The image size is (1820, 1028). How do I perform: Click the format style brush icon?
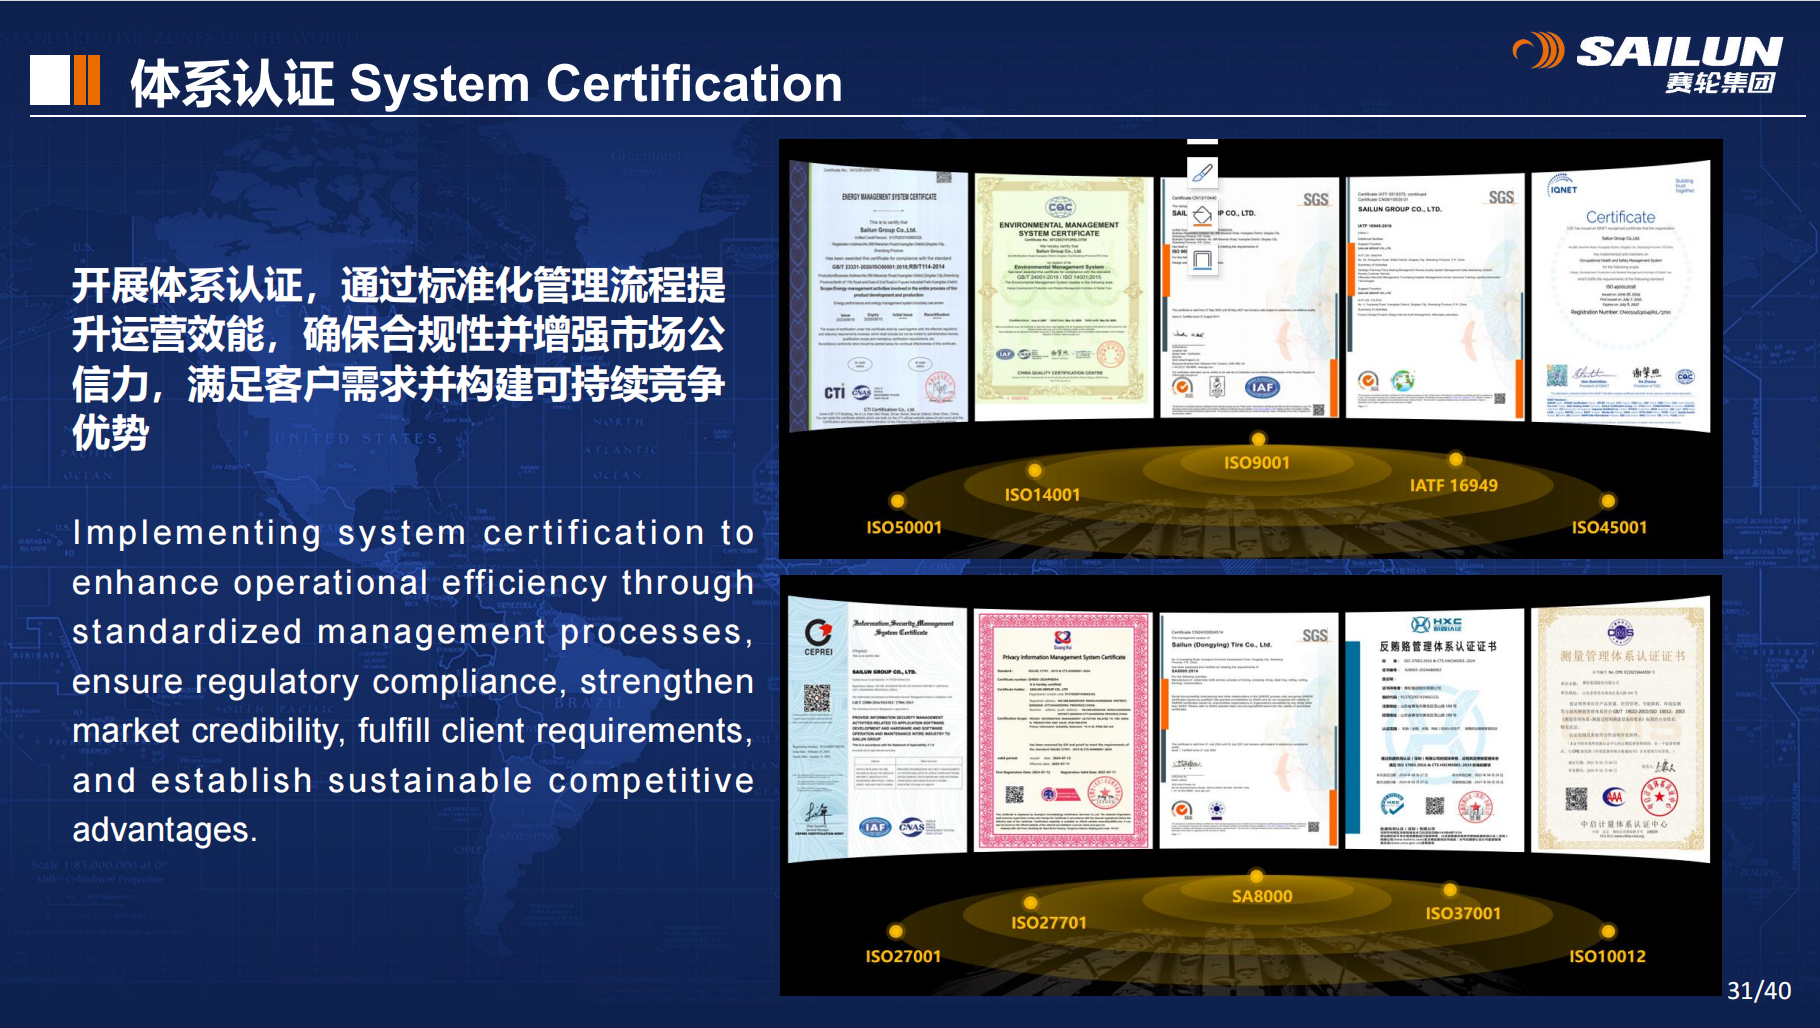coord(1203,173)
